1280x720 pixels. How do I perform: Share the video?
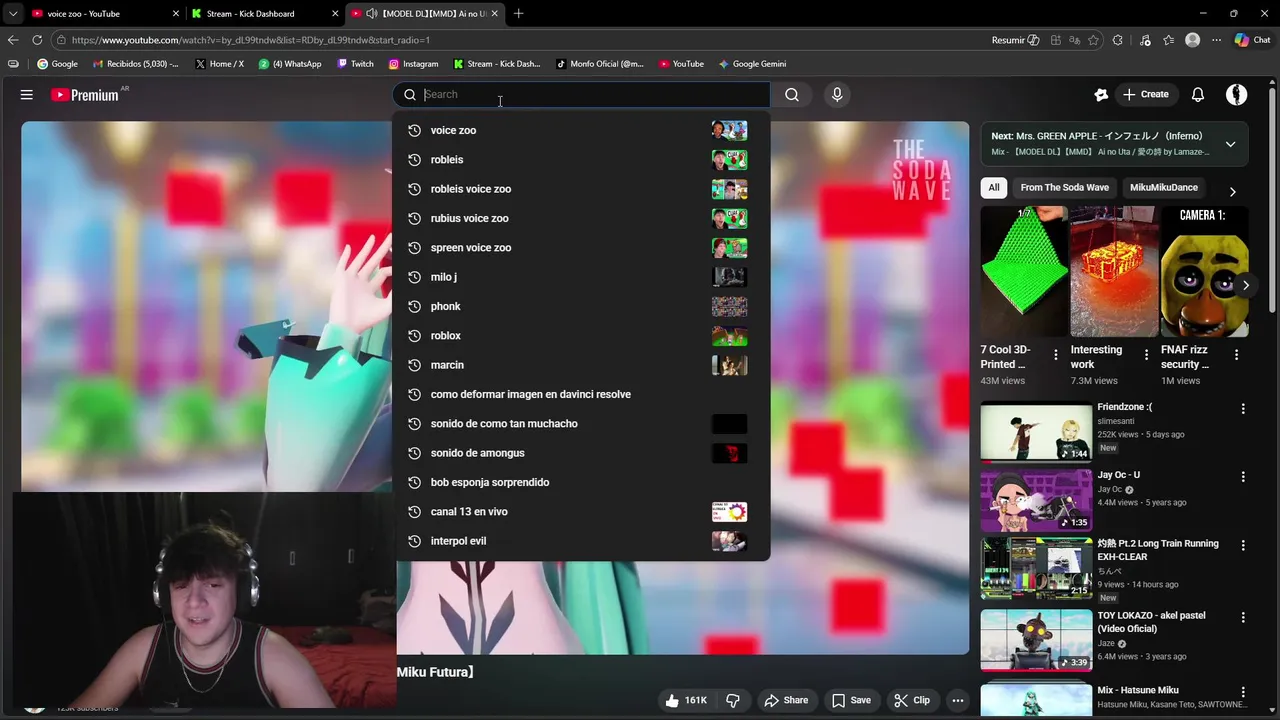pyautogui.click(x=786, y=700)
